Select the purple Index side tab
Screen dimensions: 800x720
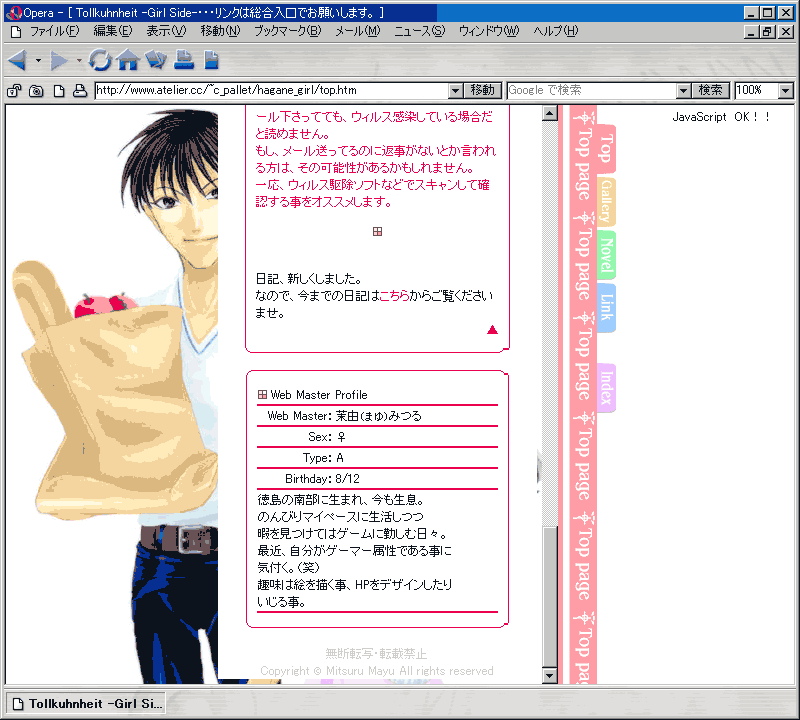(x=606, y=387)
